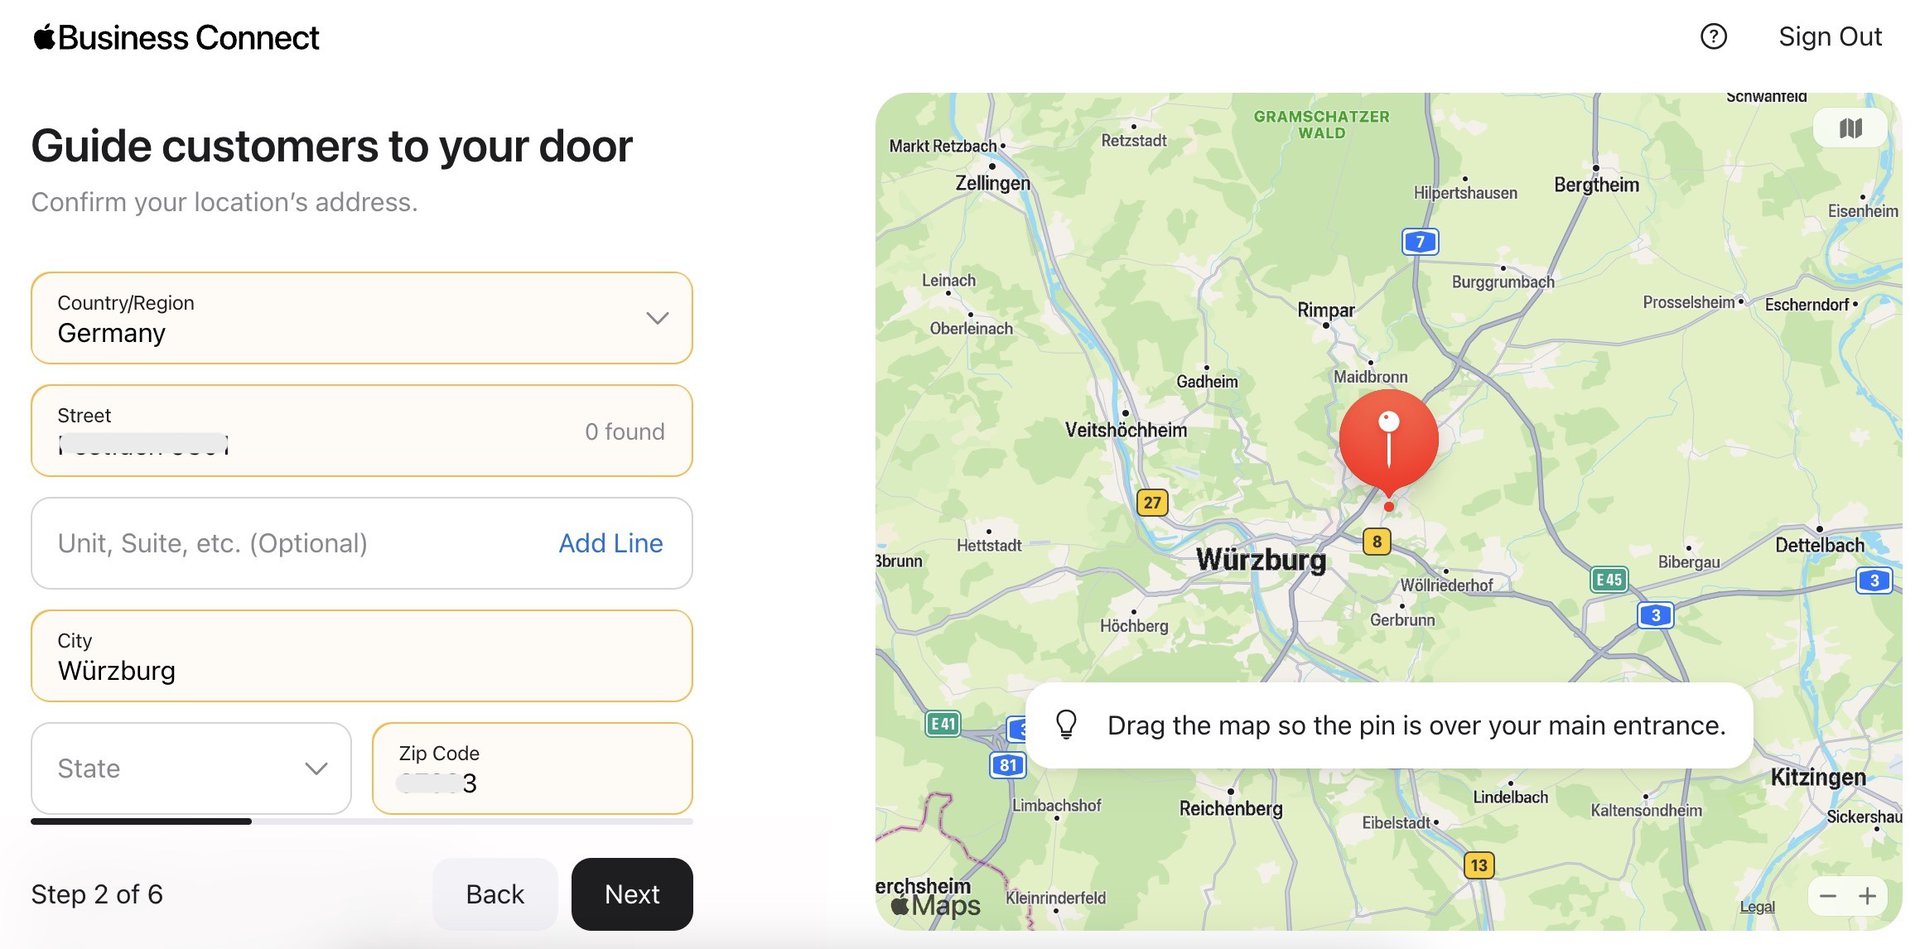Click highway 27 marker on the map
Image resolution: width=1920 pixels, height=949 pixels.
(1152, 502)
